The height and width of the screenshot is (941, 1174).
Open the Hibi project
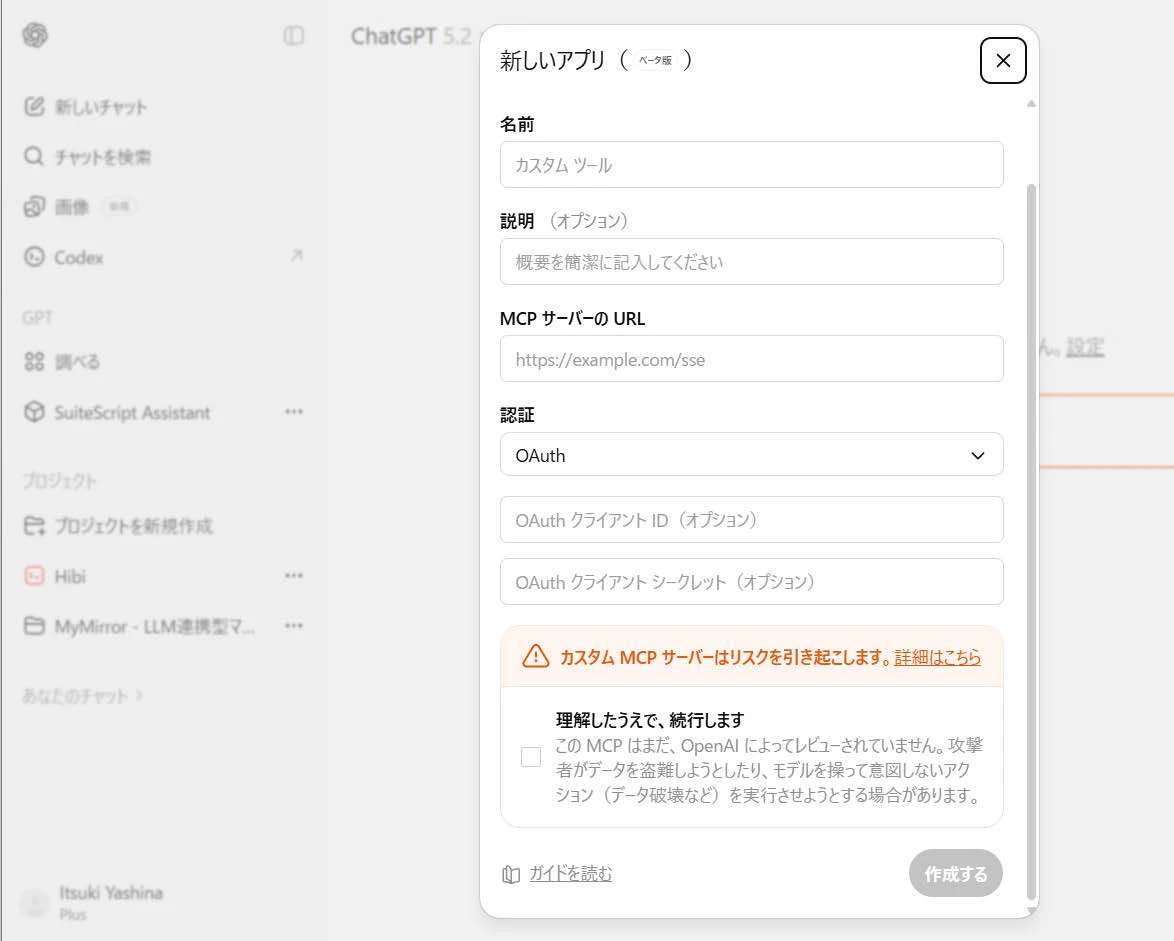point(70,576)
